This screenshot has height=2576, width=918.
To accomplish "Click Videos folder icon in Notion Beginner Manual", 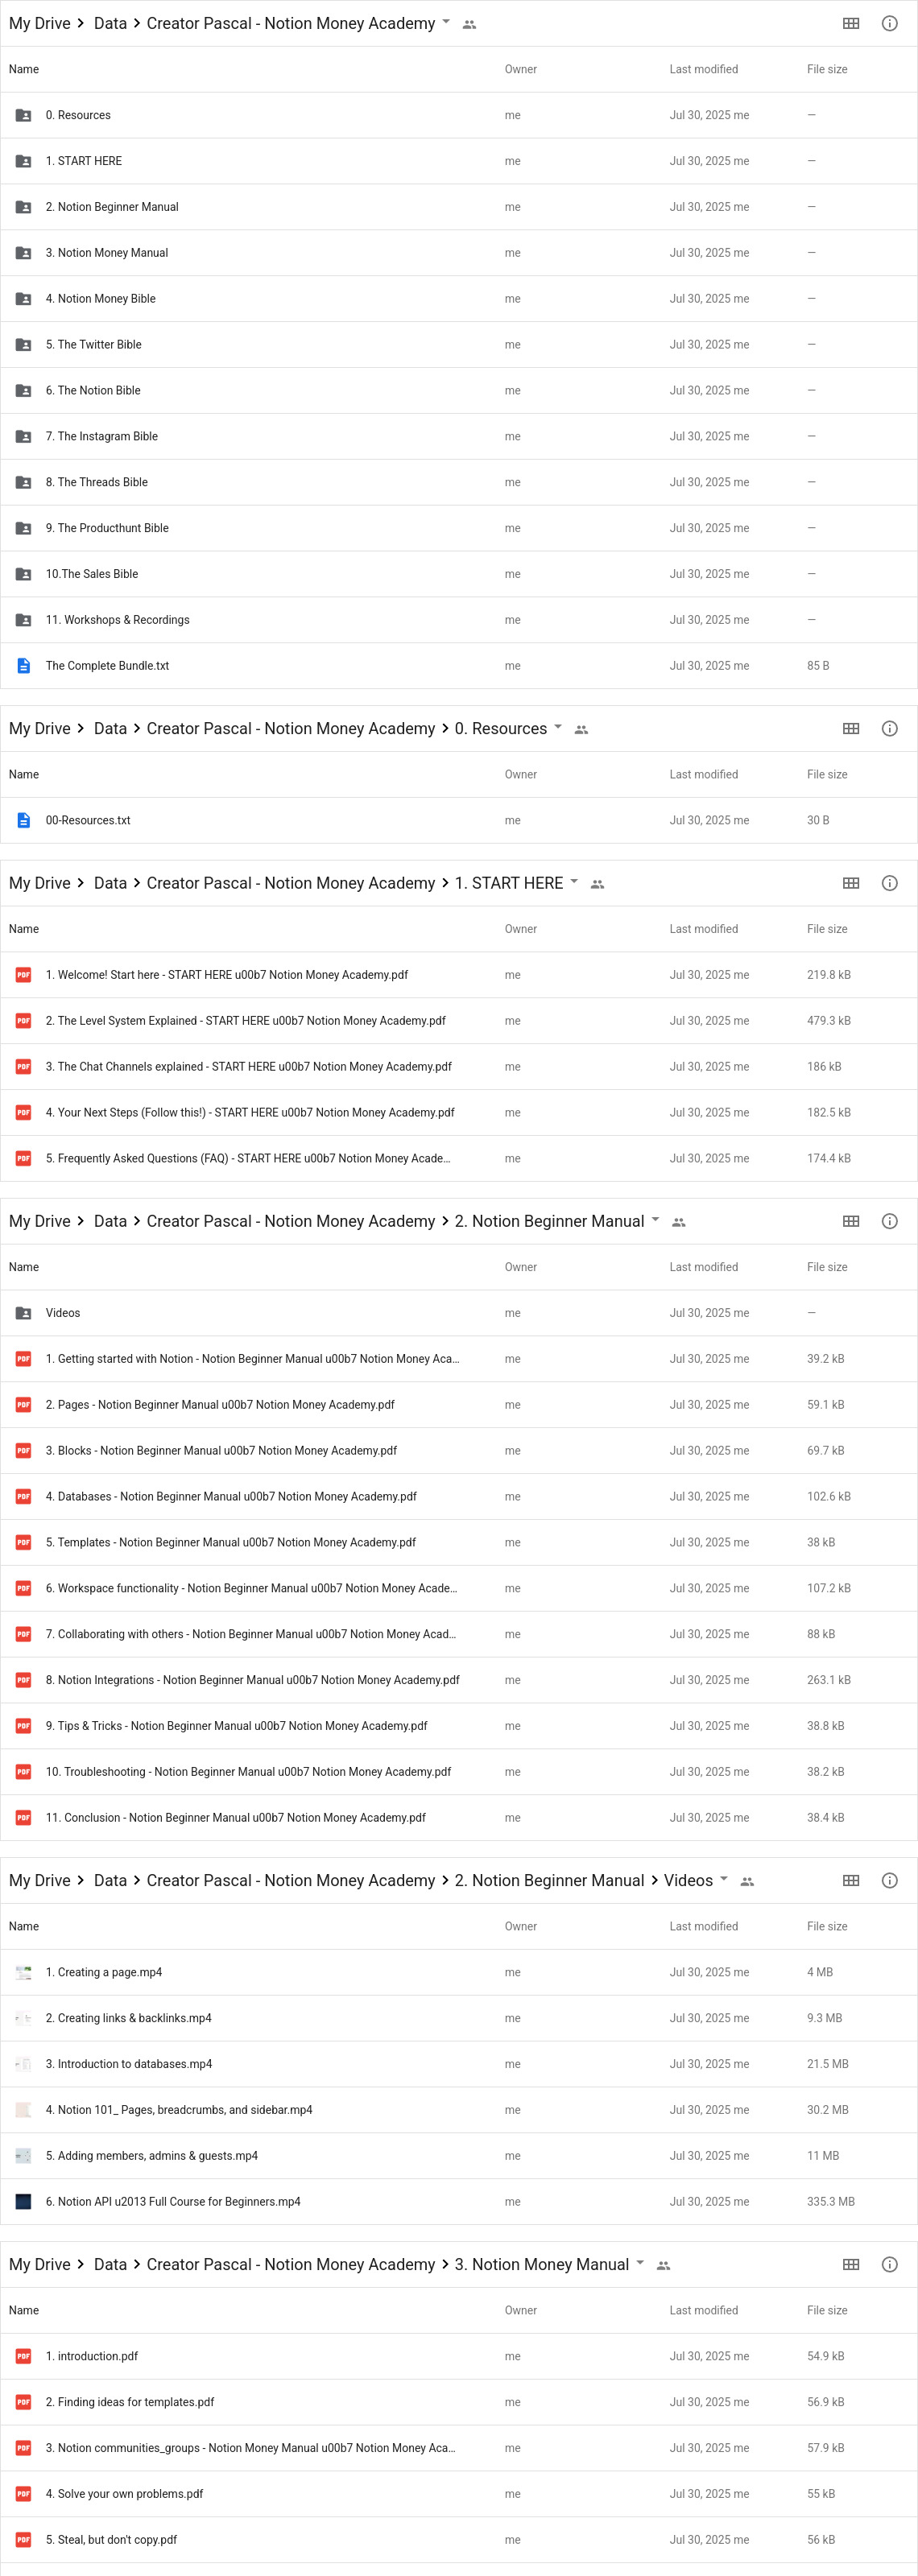I will point(23,1314).
